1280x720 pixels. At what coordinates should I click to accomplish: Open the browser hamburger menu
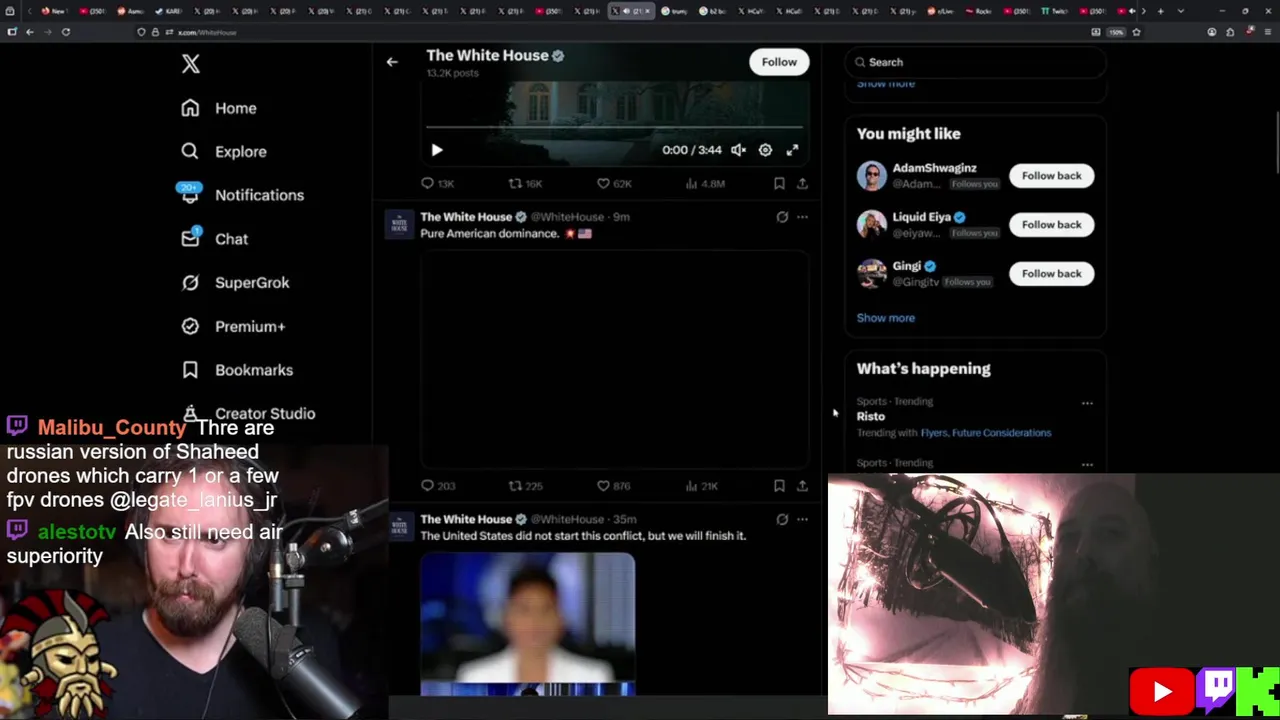point(1267,32)
